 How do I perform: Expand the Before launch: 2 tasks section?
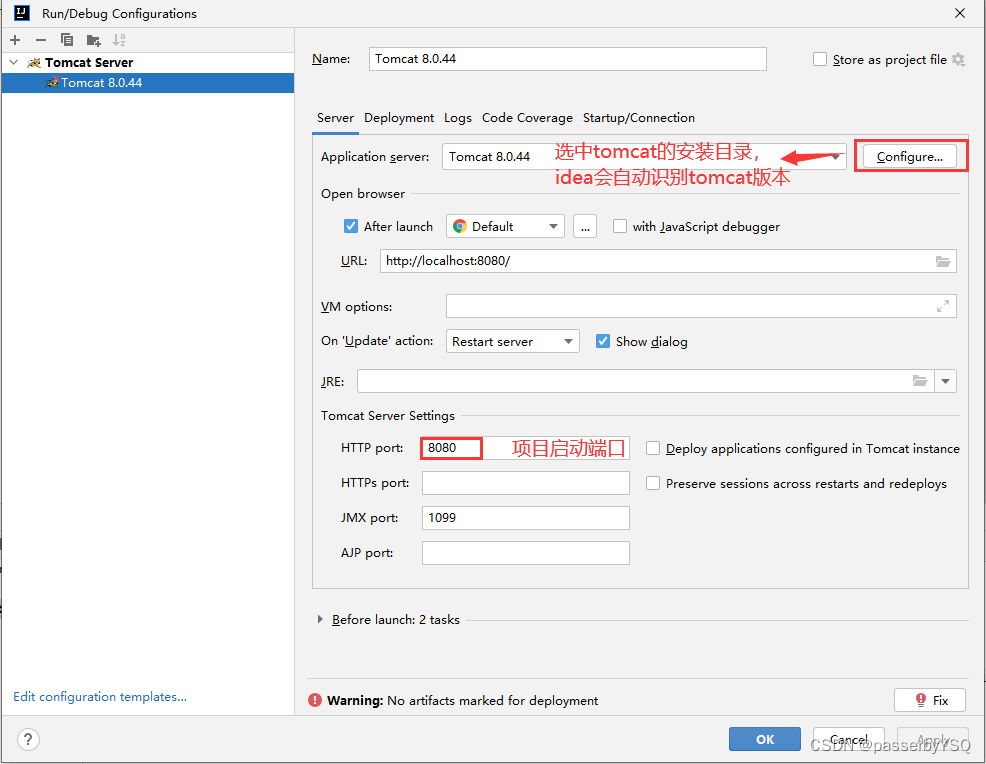click(x=321, y=619)
